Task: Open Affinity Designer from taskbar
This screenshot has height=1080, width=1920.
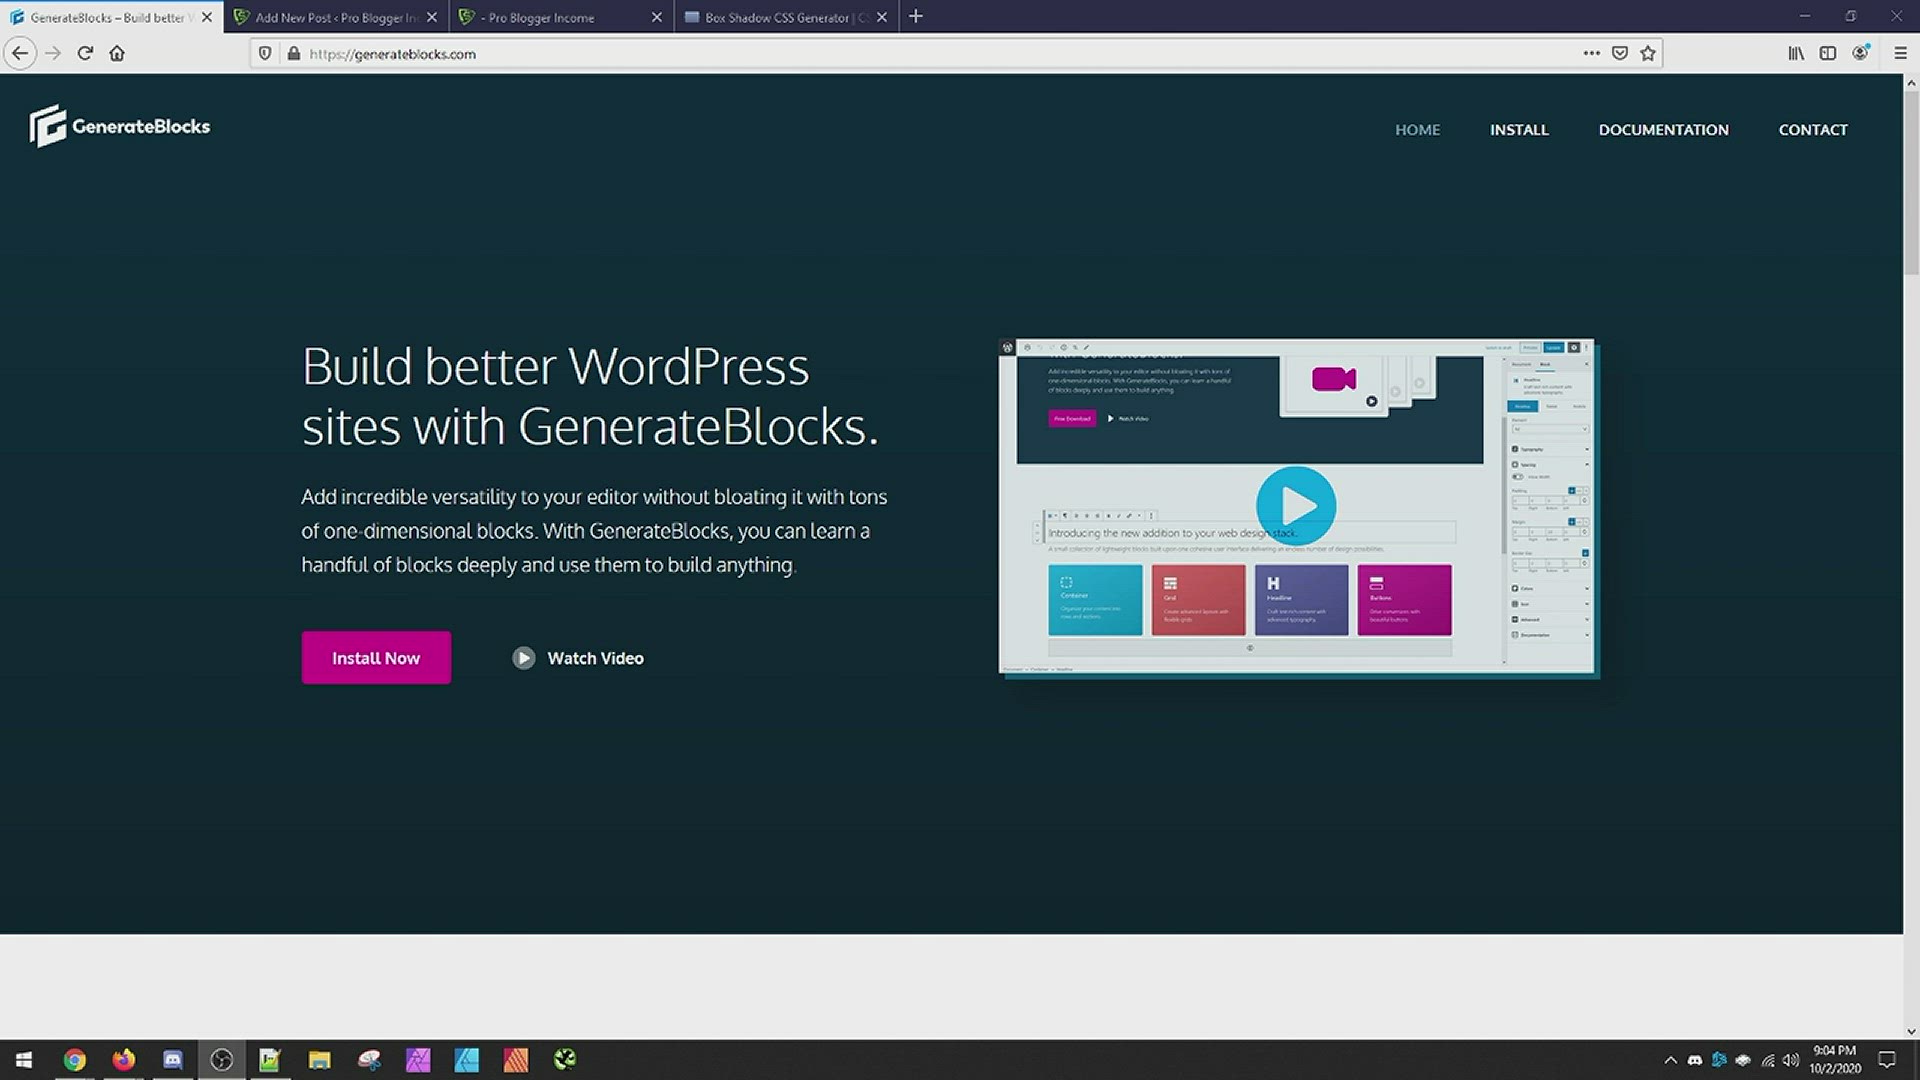Action: (467, 1060)
